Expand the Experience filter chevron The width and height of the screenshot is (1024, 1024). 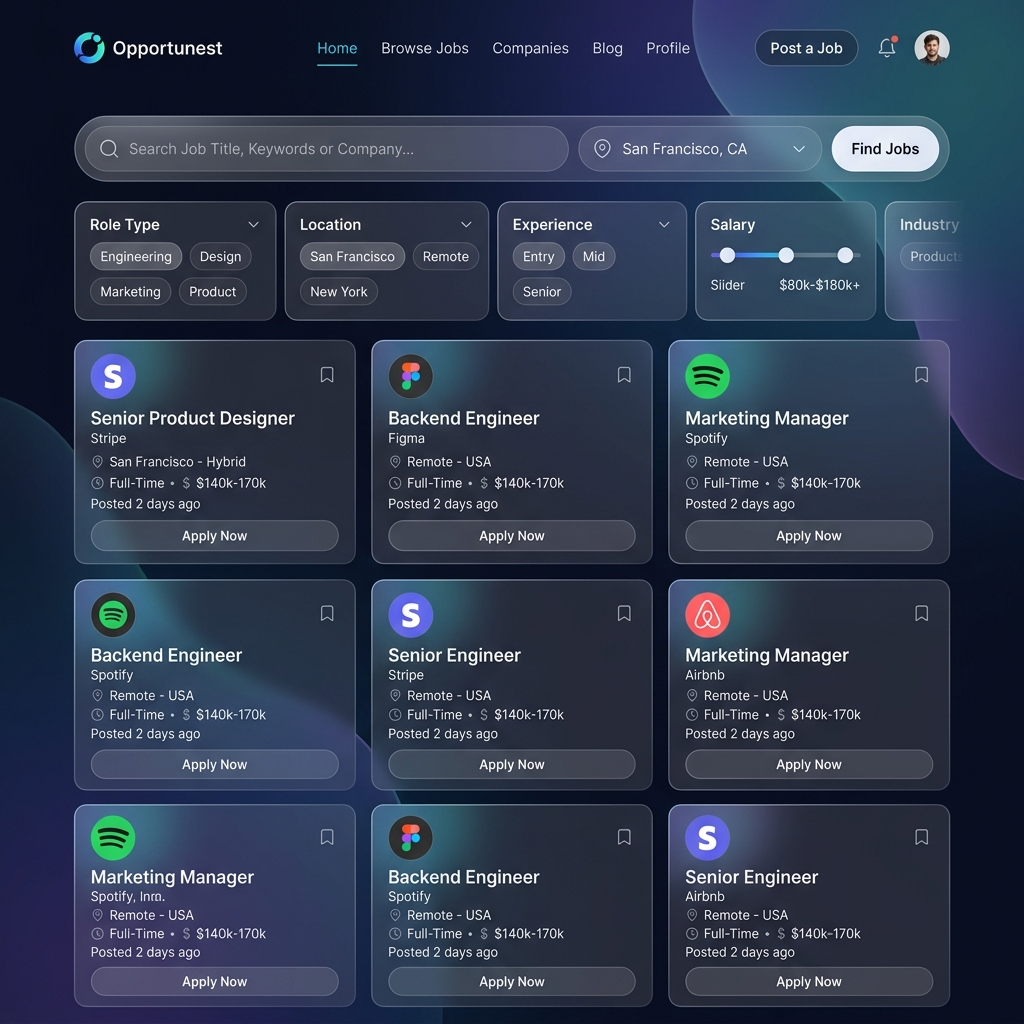[x=664, y=225]
